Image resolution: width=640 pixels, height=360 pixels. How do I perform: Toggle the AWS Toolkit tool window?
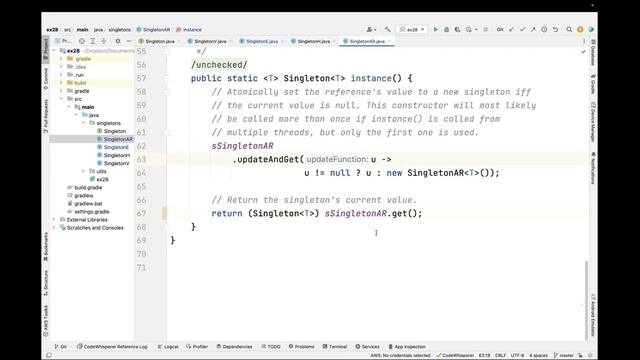tap(45, 320)
